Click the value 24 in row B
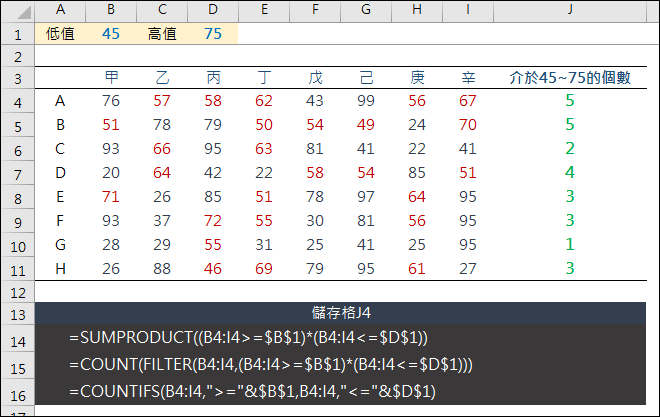Screen dimensions: 660x417 click(417, 125)
